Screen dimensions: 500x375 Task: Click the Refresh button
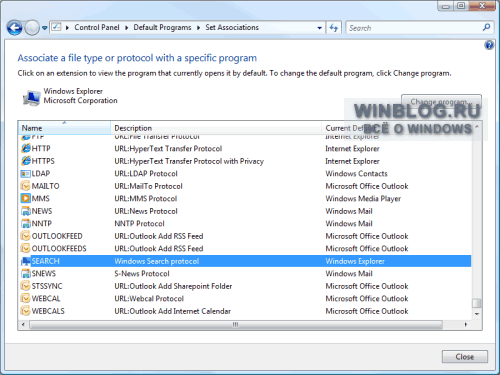[334, 28]
